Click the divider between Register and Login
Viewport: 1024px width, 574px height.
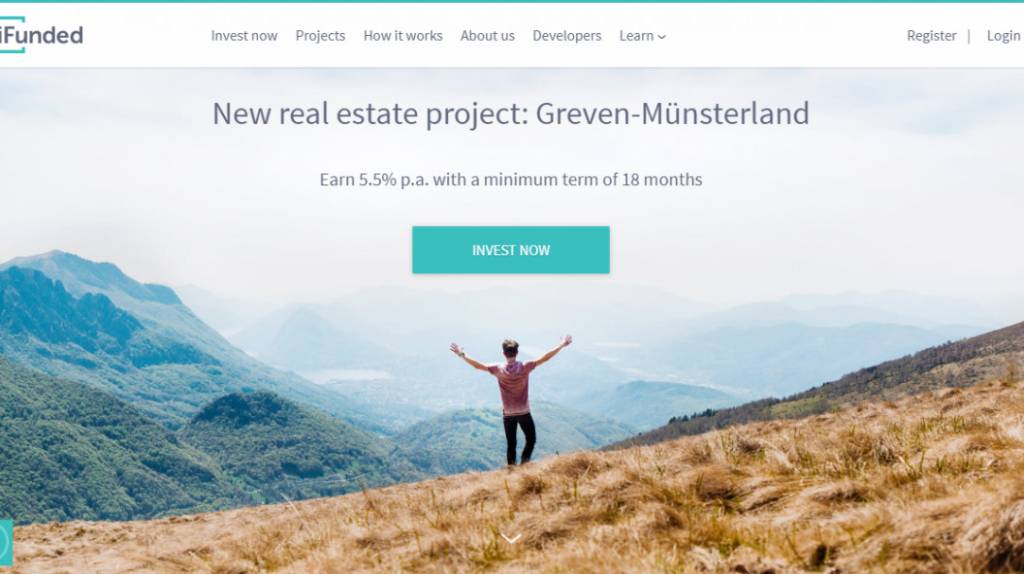coord(969,36)
